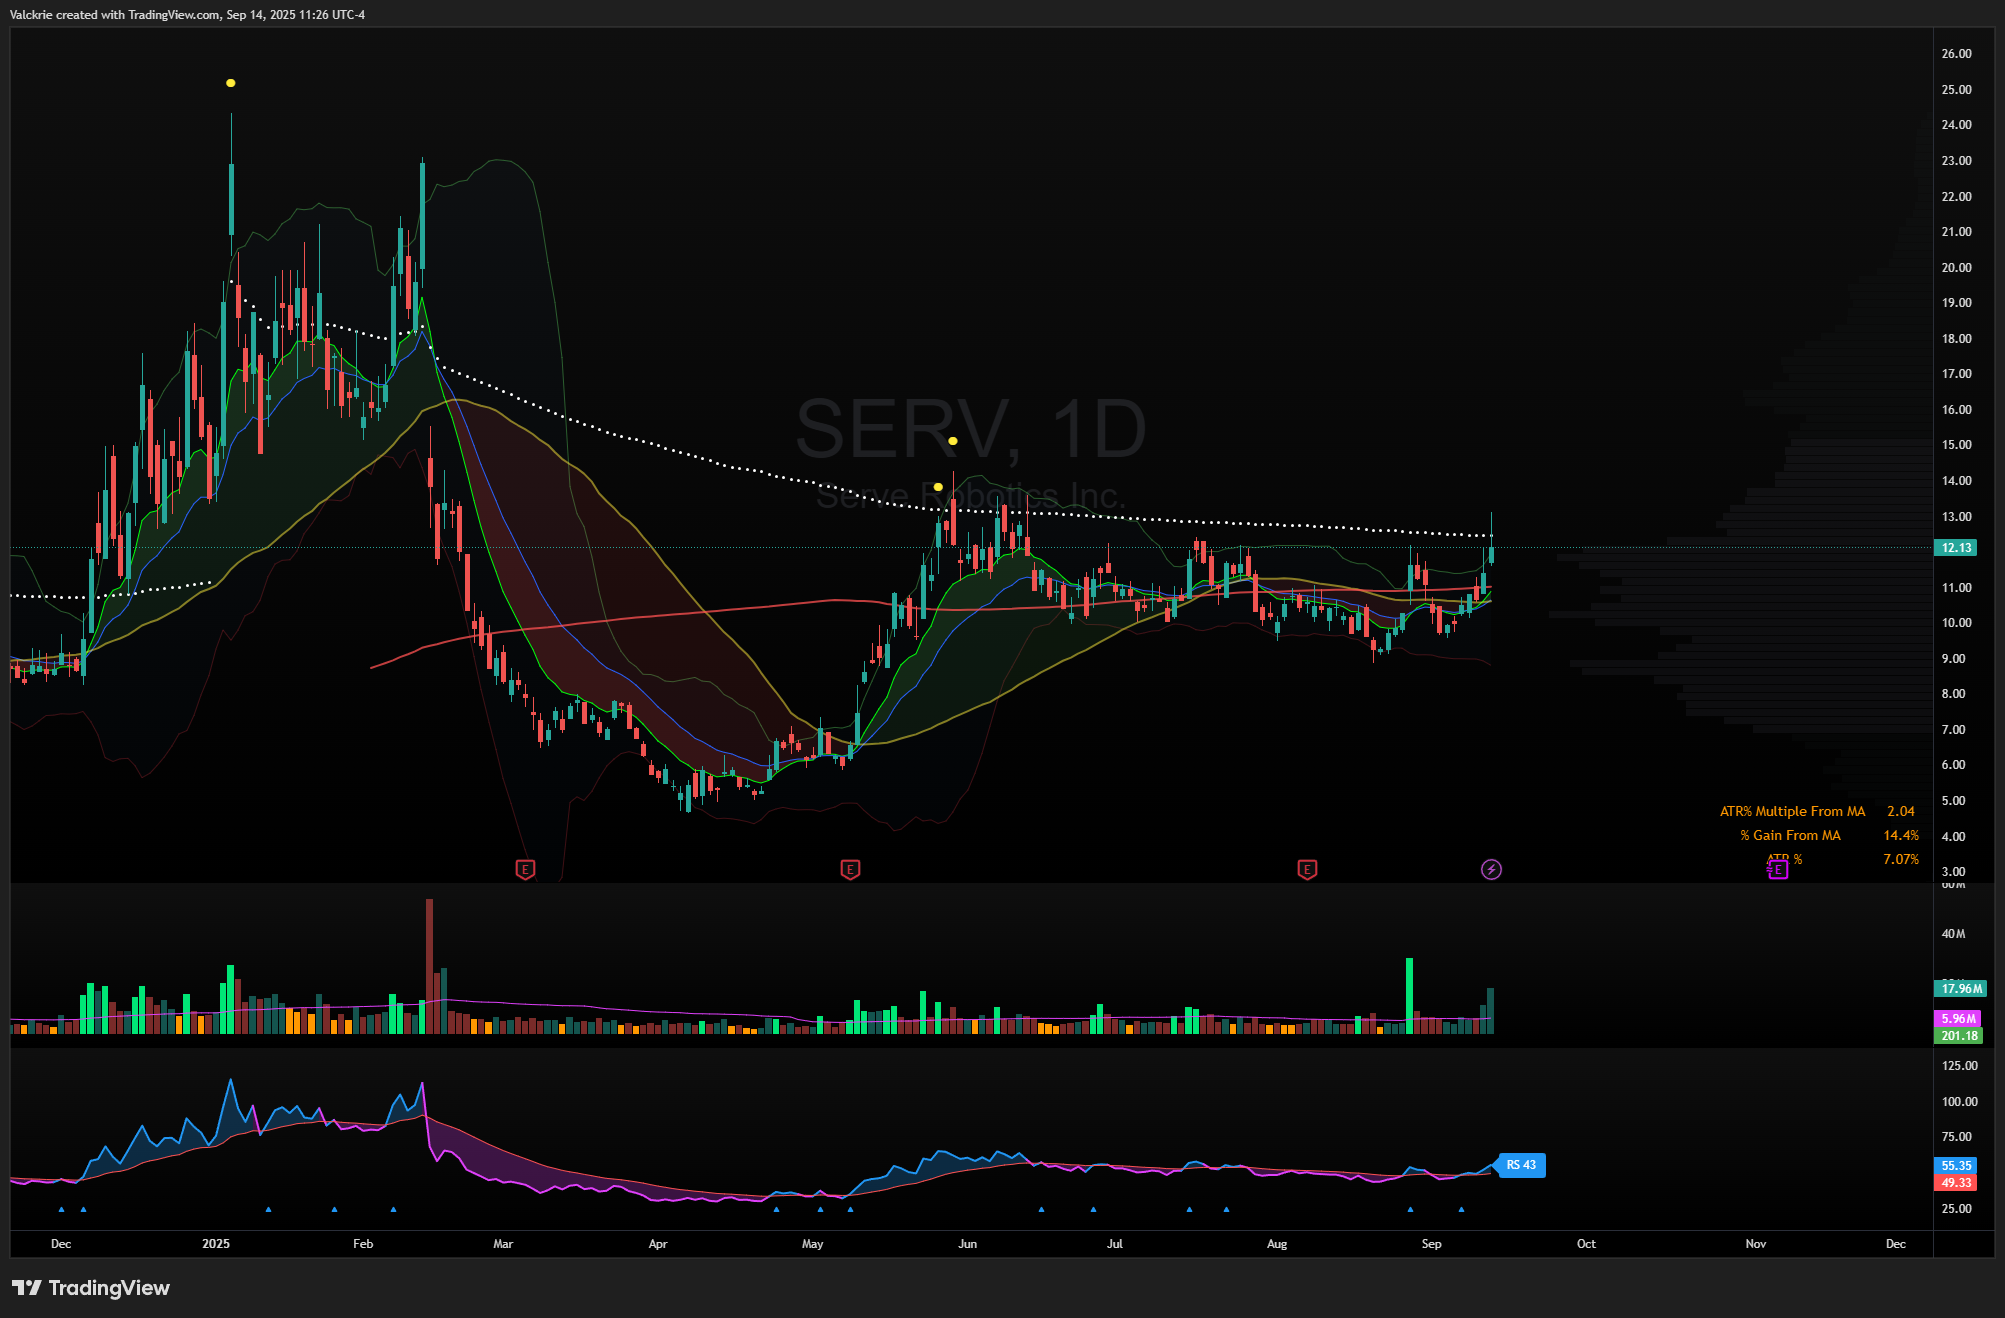2005x1318 pixels.
Task: Select the 12.13 current price label
Action: (1956, 547)
